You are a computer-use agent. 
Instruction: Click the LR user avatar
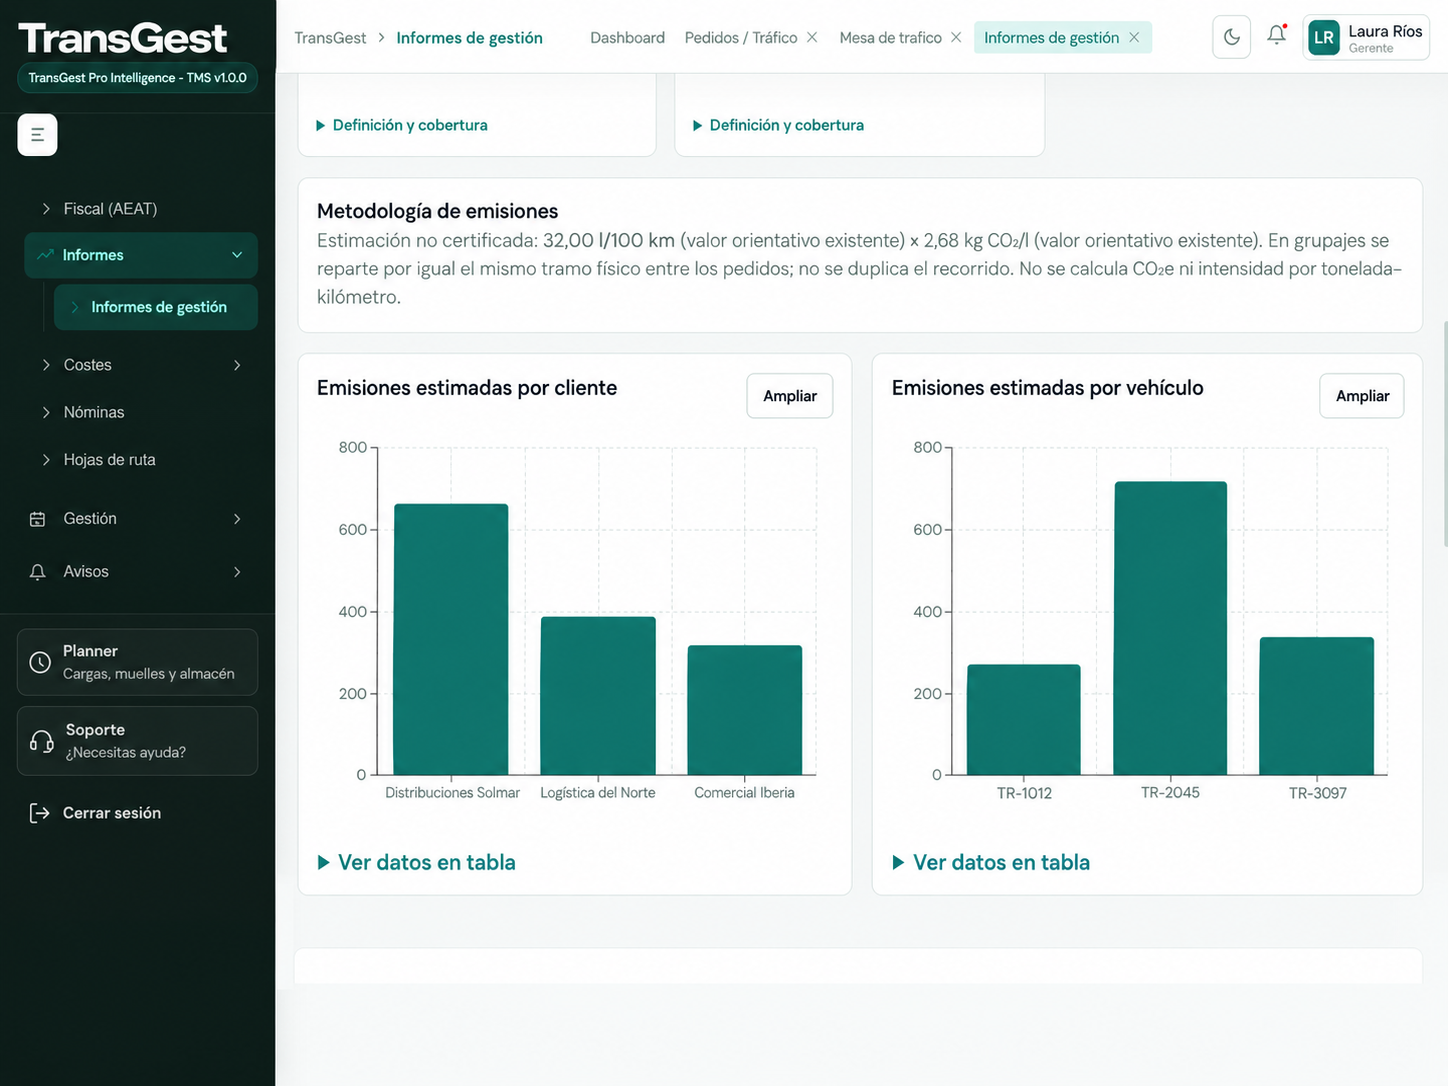pos(1323,38)
